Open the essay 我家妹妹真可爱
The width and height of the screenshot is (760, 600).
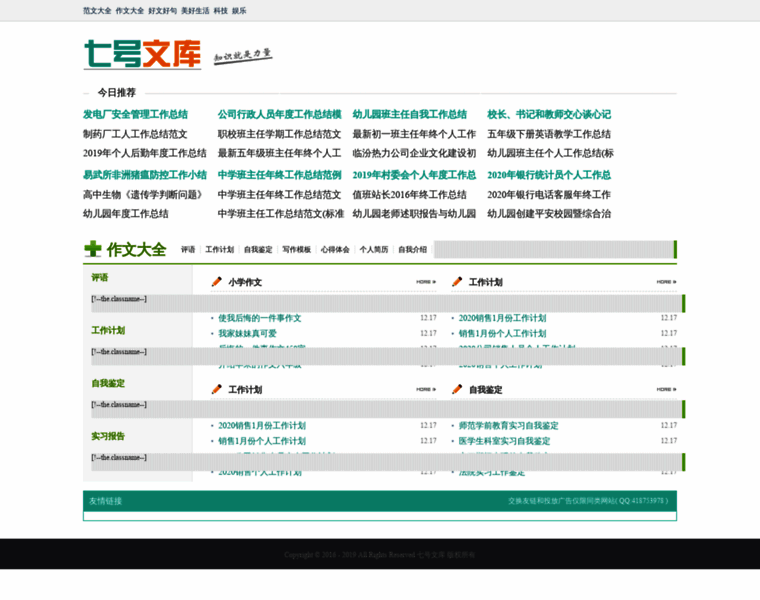(248, 333)
